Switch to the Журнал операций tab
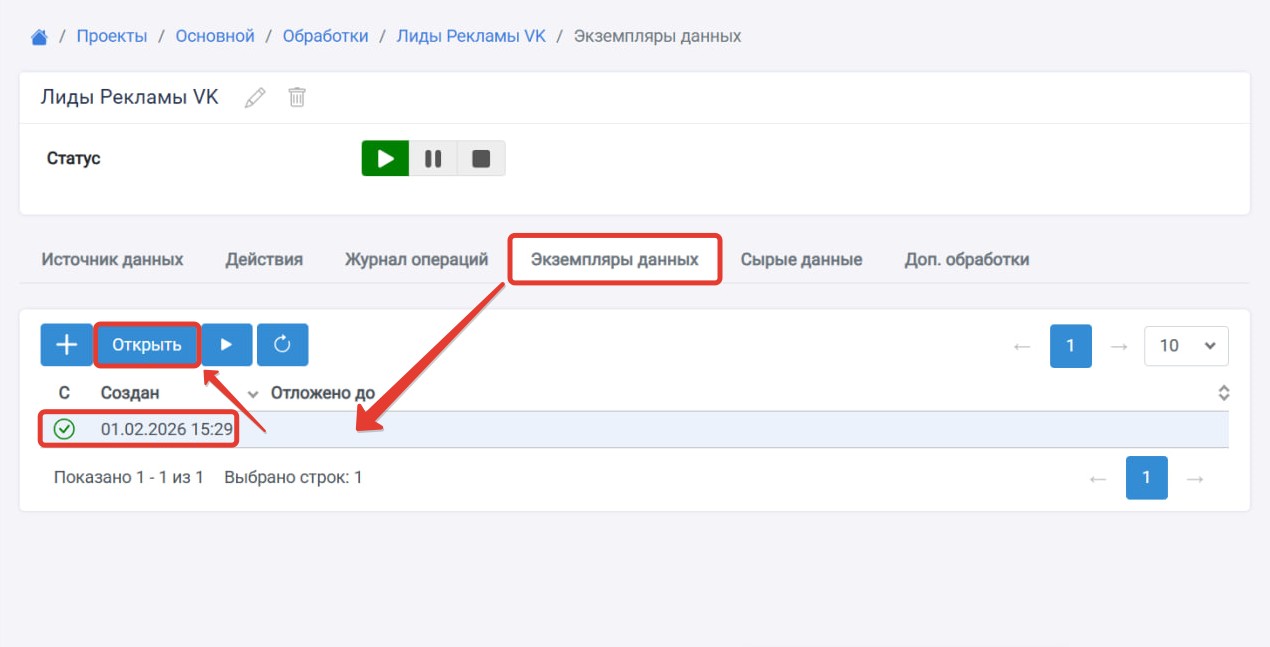This screenshot has height=647, width=1270. [x=416, y=259]
